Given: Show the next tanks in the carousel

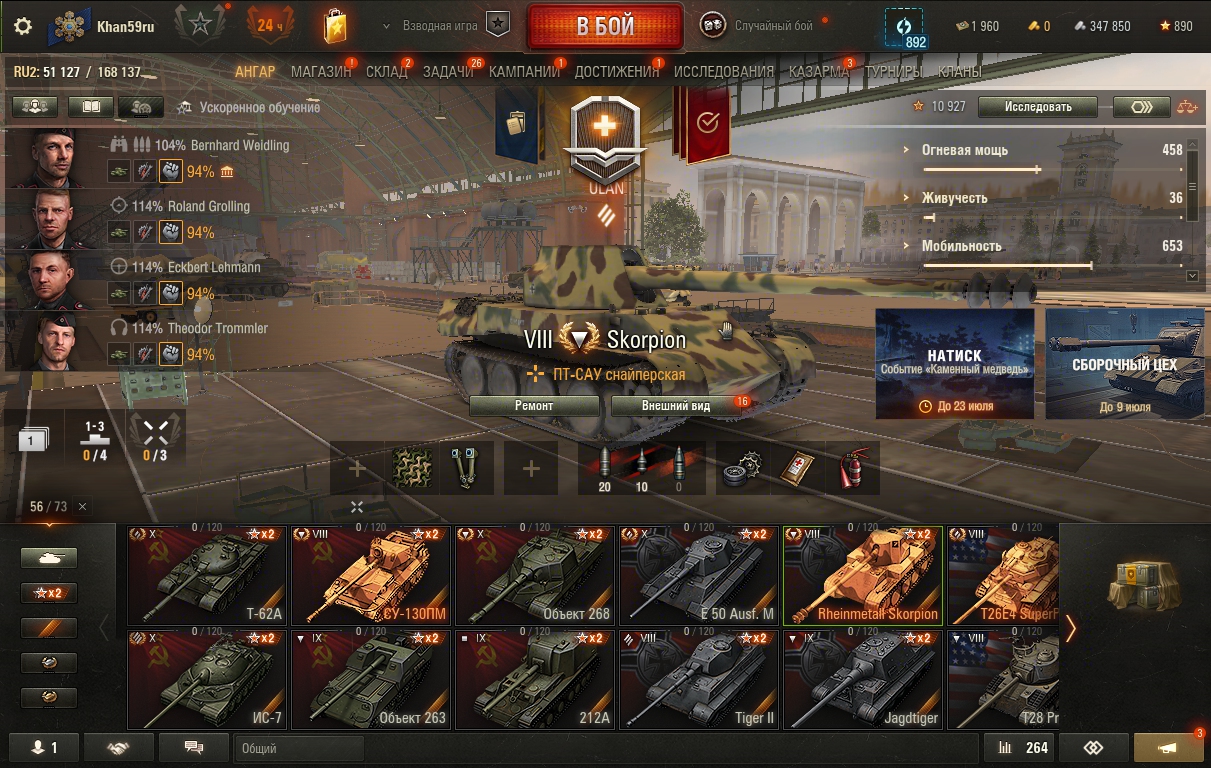Looking at the screenshot, I should [1071, 627].
